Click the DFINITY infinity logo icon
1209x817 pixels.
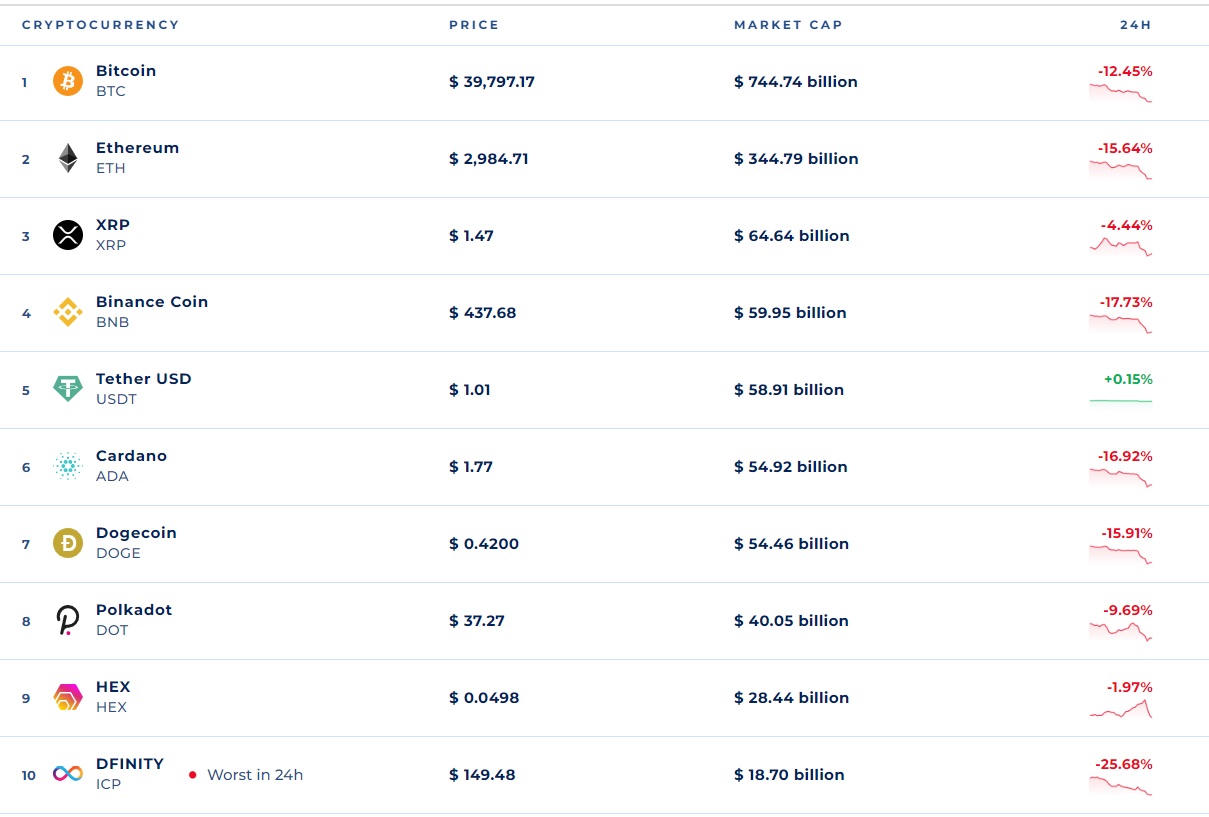pos(67,775)
